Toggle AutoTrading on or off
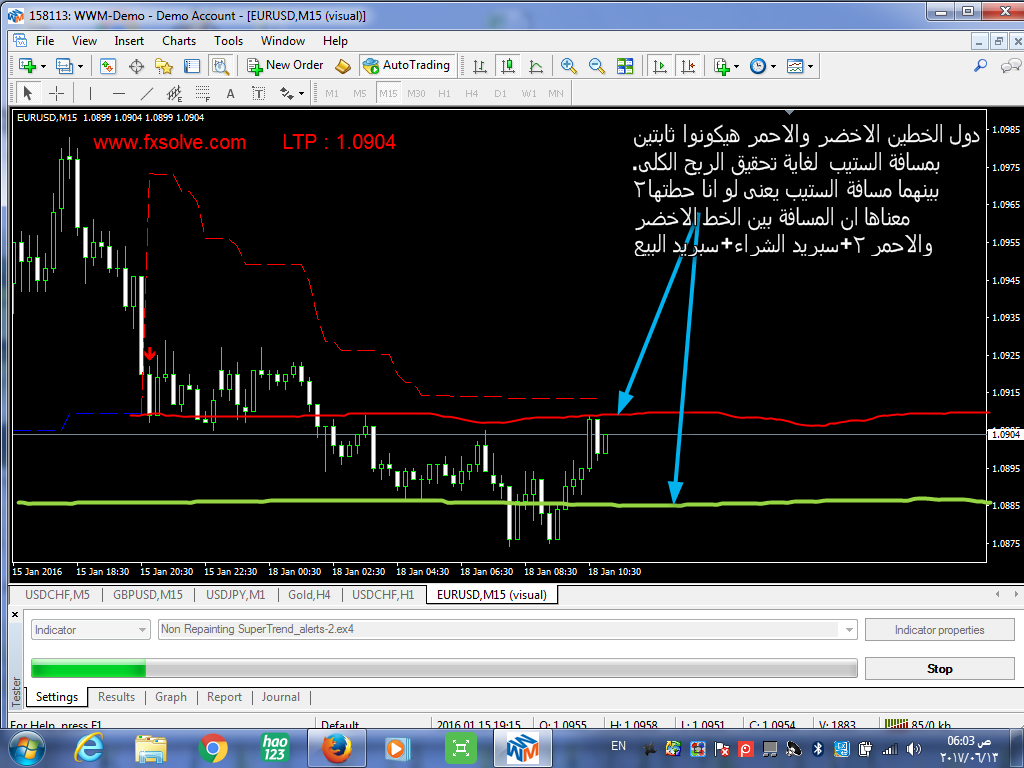 406,65
